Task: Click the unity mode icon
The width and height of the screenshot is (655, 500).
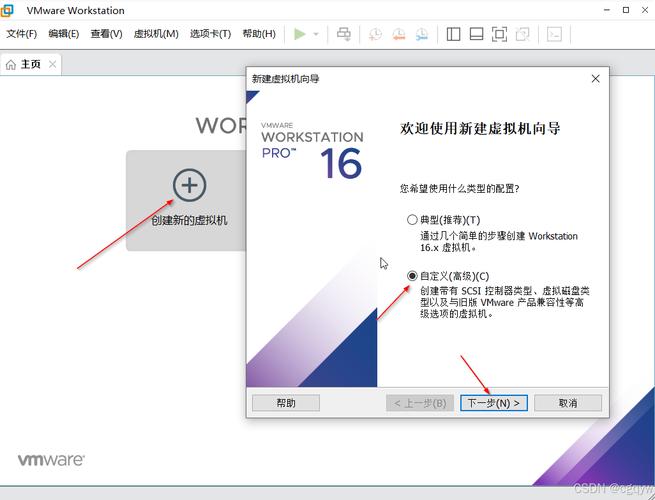Action: pos(522,34)
